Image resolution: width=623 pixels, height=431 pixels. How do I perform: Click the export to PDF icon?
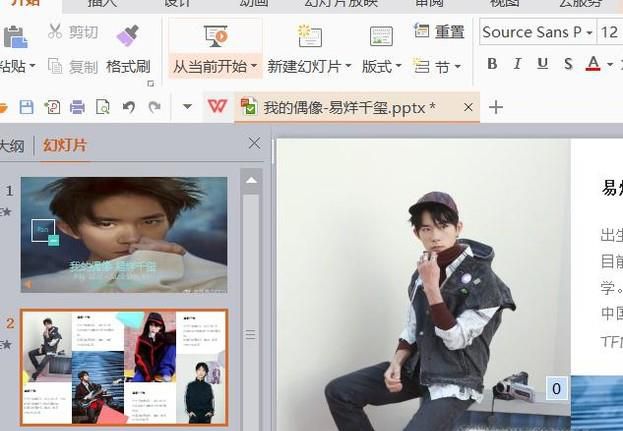[x=52, y=107]
